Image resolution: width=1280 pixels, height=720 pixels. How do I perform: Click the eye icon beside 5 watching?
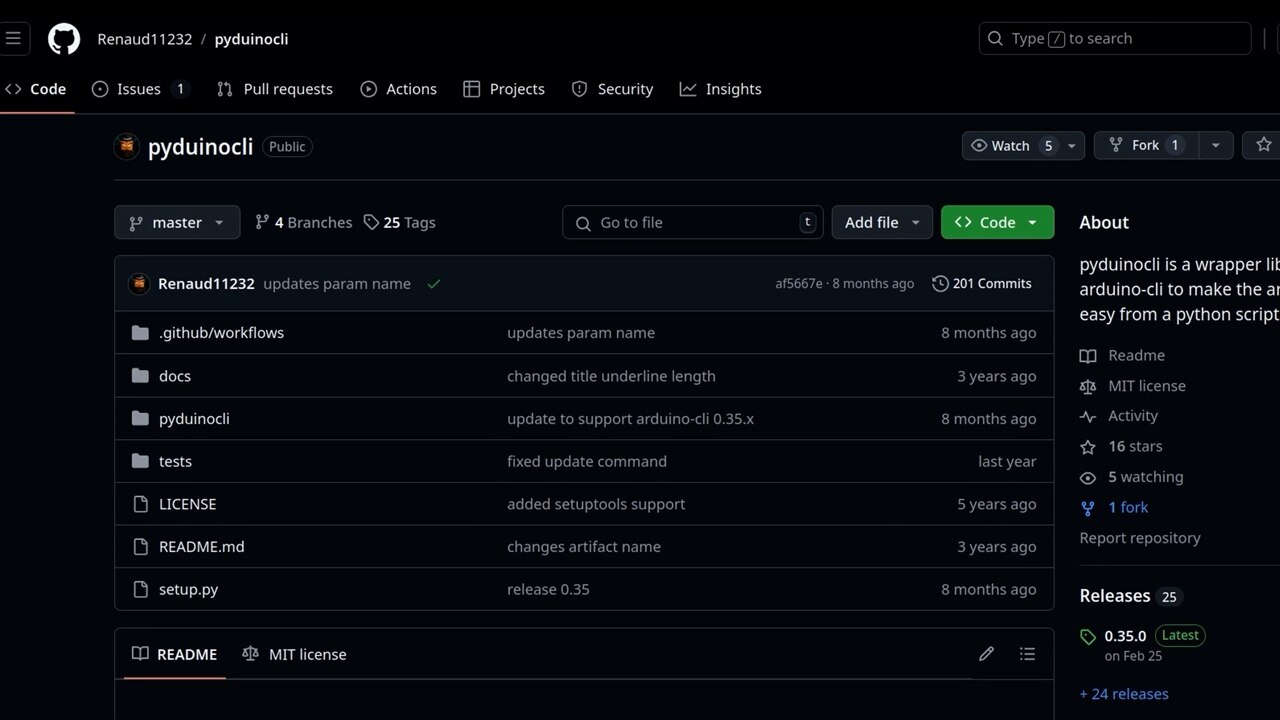(x=1088, y=477)
